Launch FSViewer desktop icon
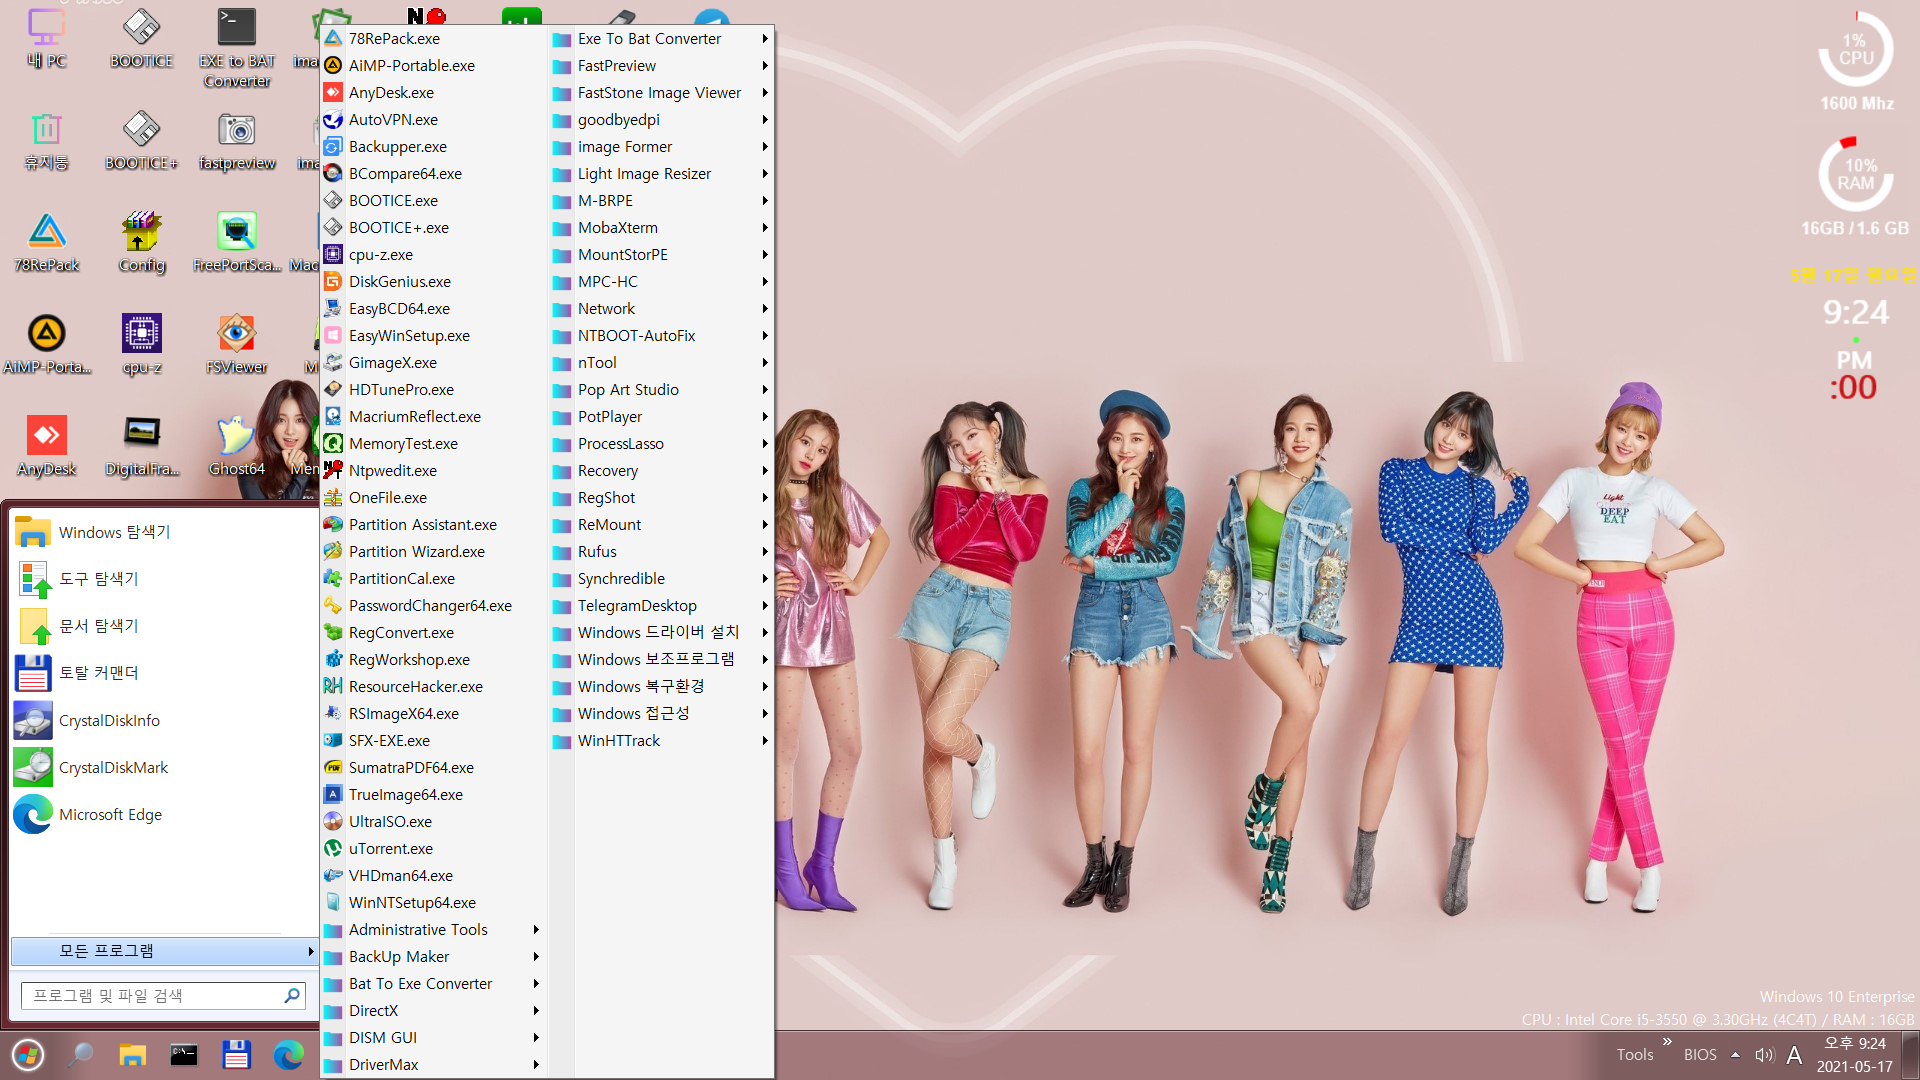The height and width of the screenshot is (1080, 1920). tap(237, 346)
